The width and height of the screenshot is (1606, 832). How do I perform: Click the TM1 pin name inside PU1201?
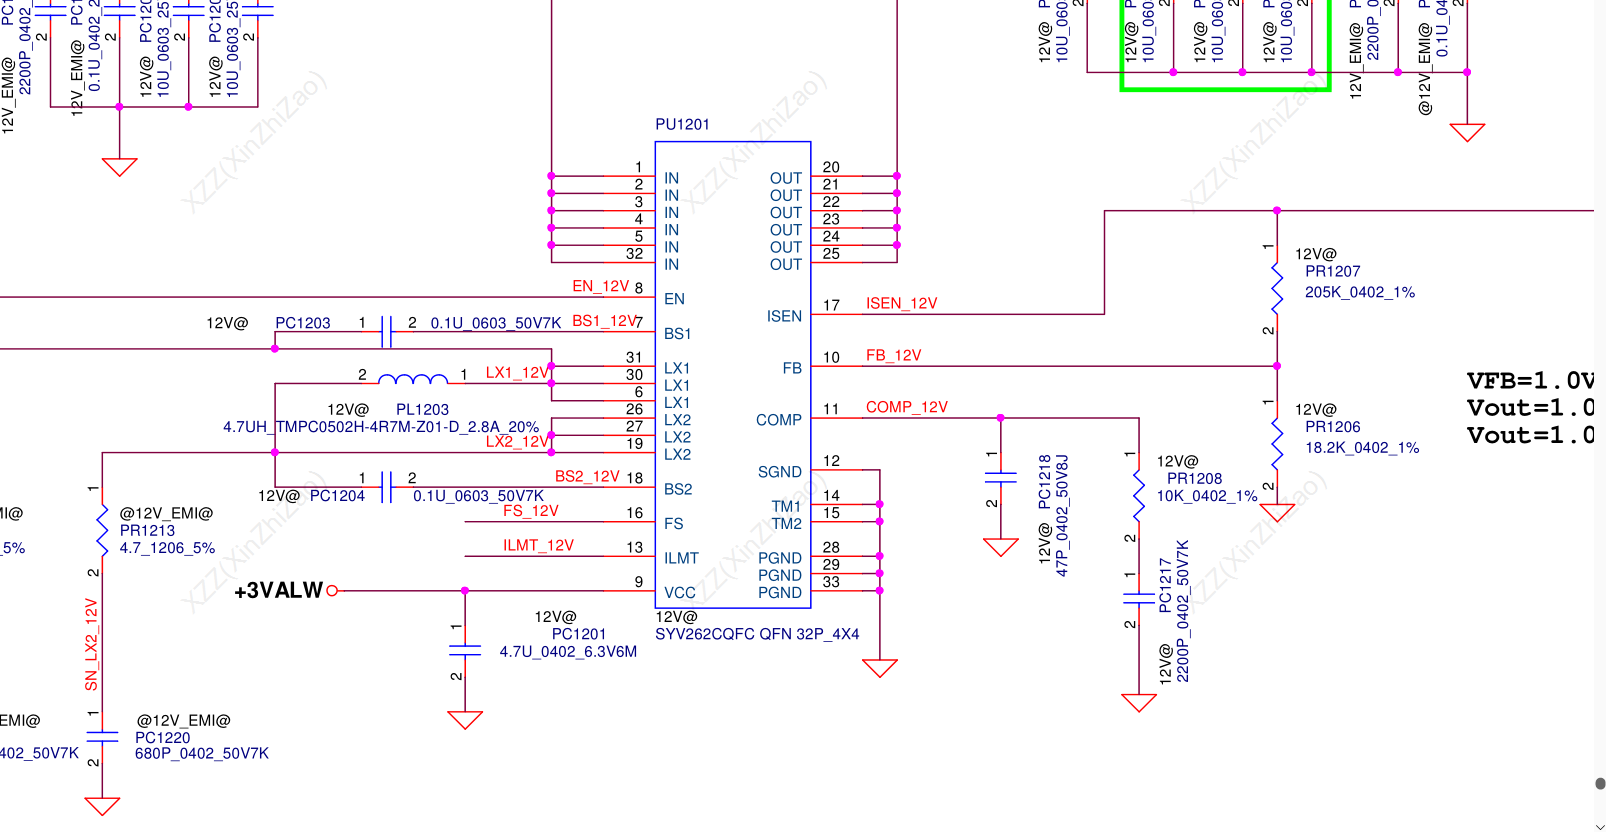787,507
